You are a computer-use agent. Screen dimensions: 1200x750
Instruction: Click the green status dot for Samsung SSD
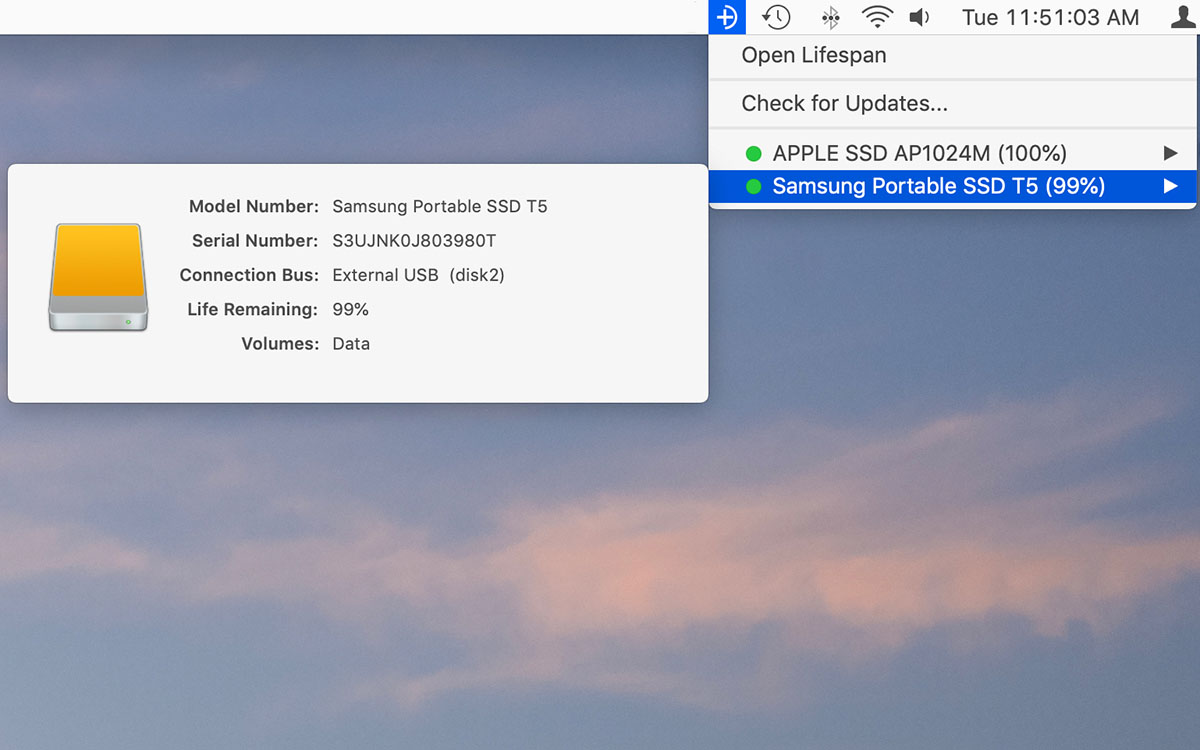pos(754,186)
